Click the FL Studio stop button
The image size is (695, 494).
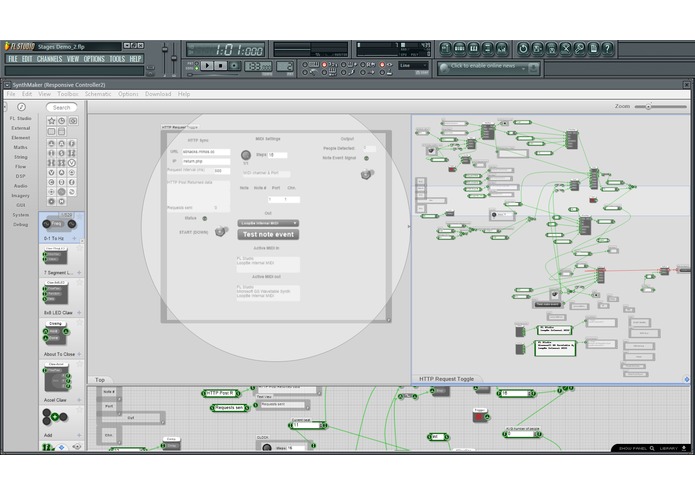pos(220,66)
